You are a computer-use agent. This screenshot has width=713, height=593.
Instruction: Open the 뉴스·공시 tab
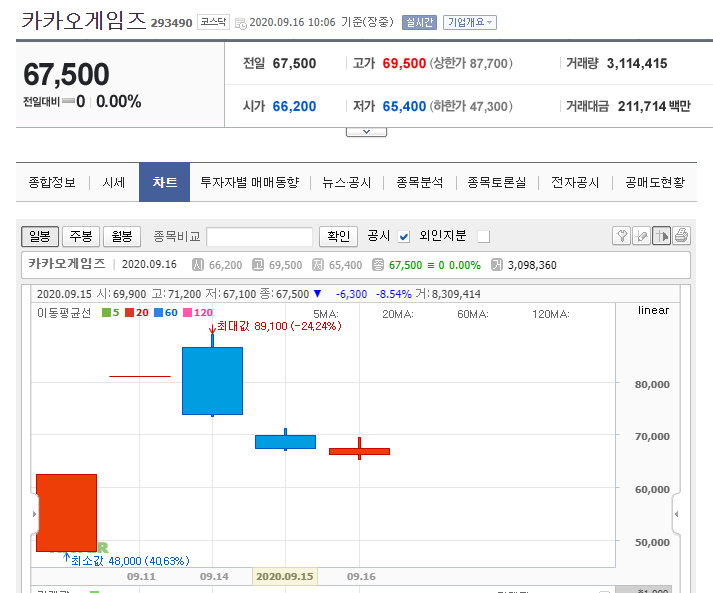[346, 182]
